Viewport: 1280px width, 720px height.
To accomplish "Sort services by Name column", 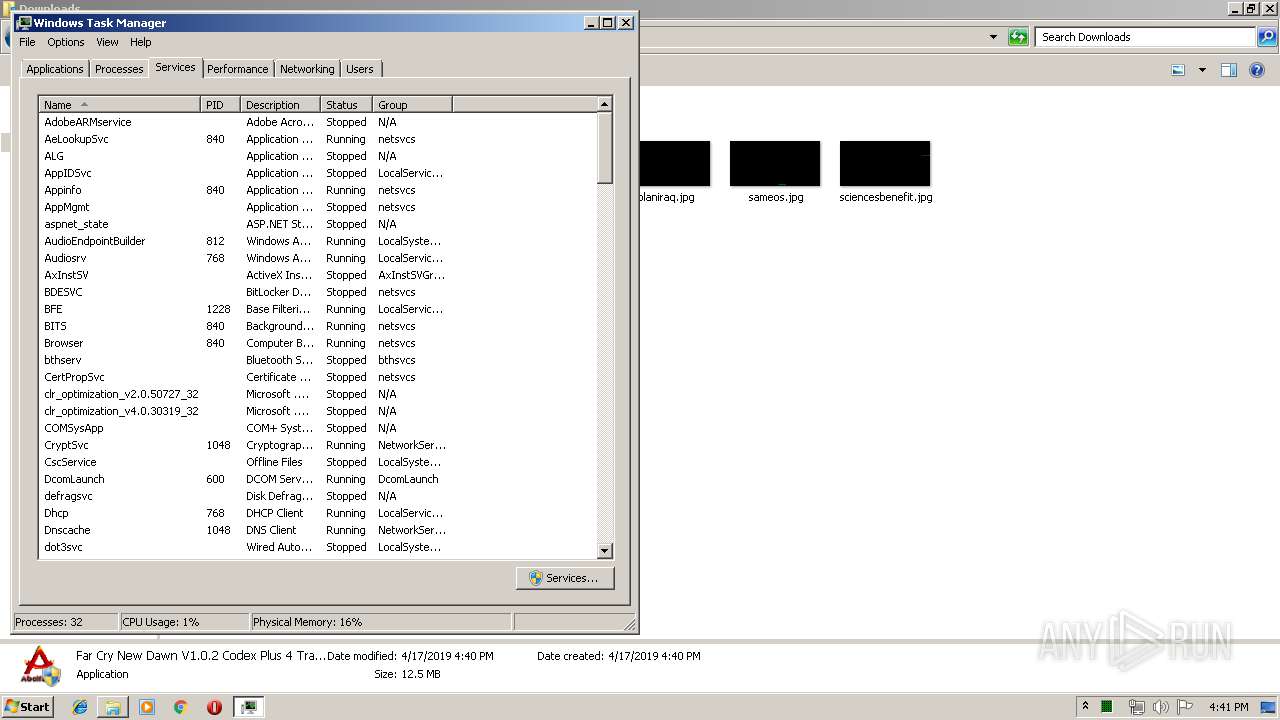I will point(120,104).
